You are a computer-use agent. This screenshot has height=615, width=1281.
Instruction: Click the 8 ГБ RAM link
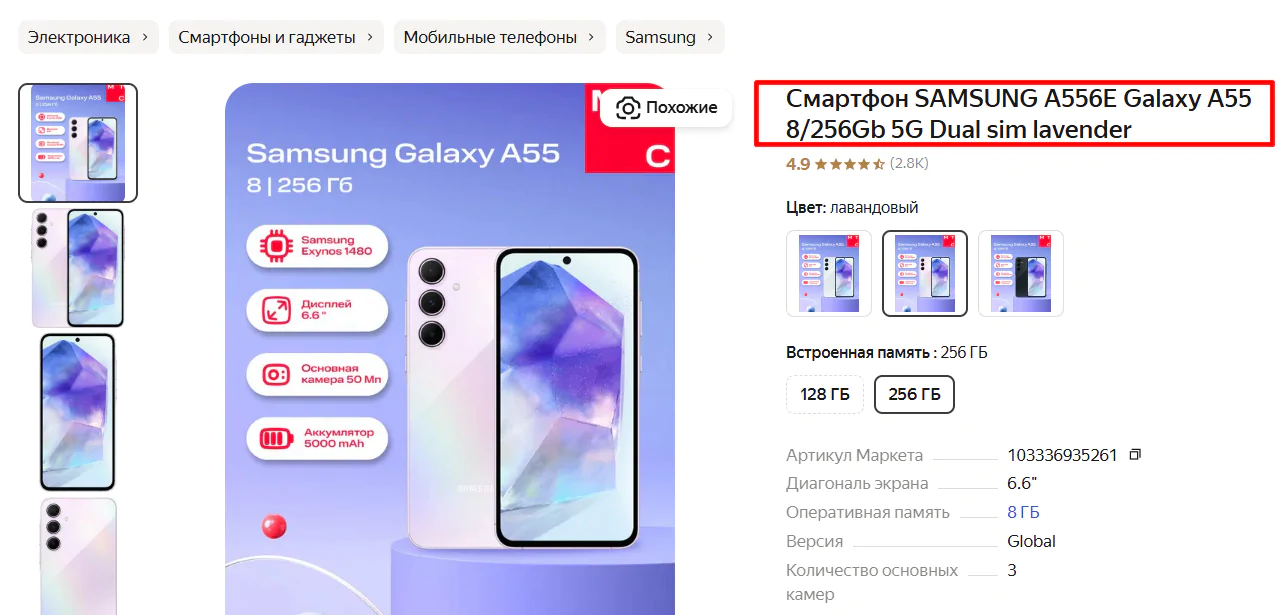click(x=1024, y=512)
